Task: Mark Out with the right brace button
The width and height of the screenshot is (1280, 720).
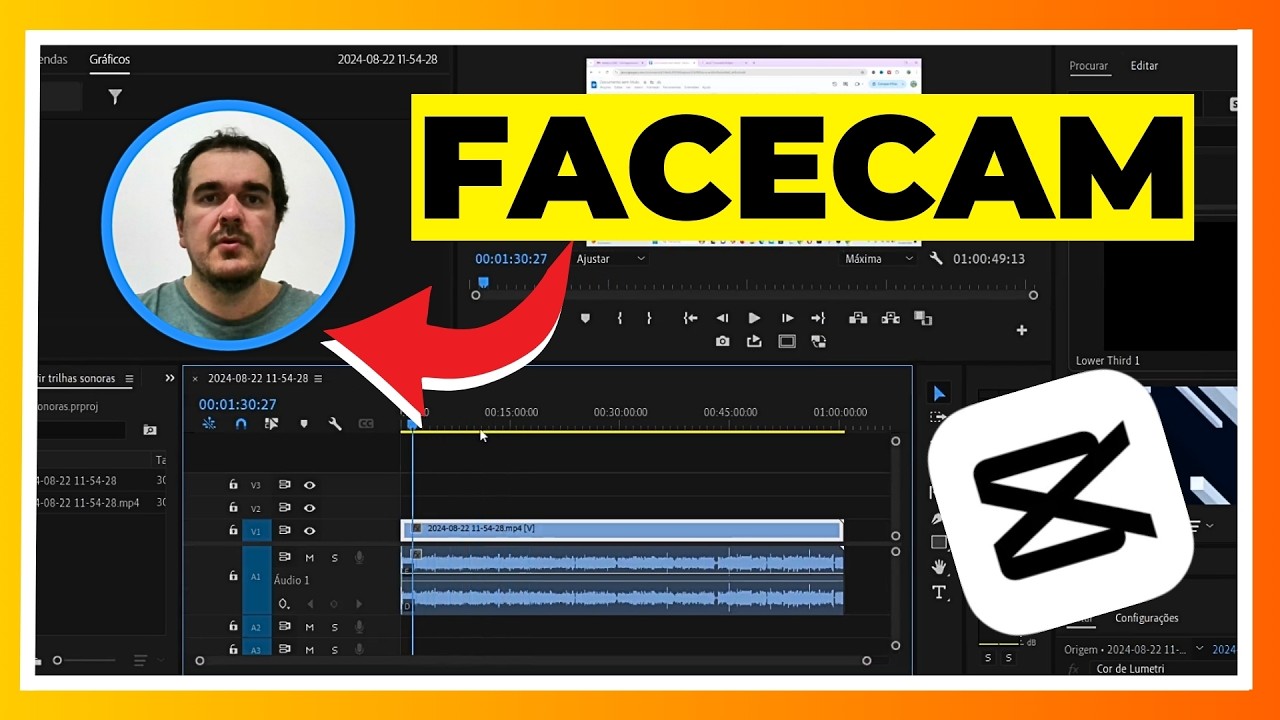Action: click(649, 318)
